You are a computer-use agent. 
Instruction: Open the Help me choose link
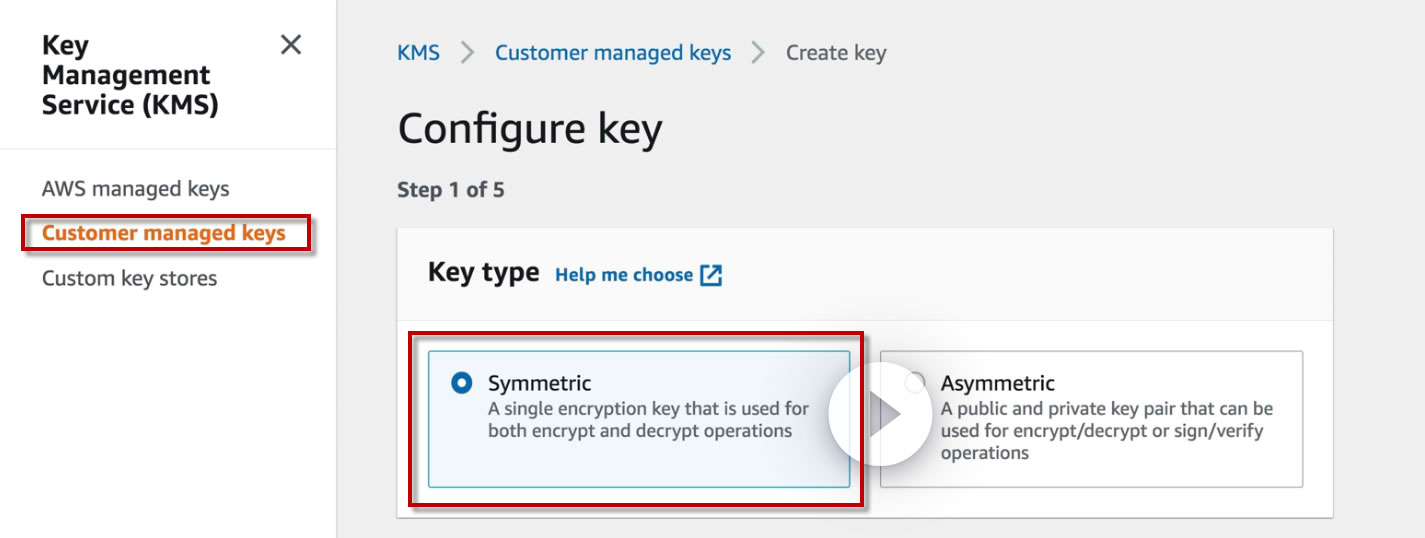point(624,275)
